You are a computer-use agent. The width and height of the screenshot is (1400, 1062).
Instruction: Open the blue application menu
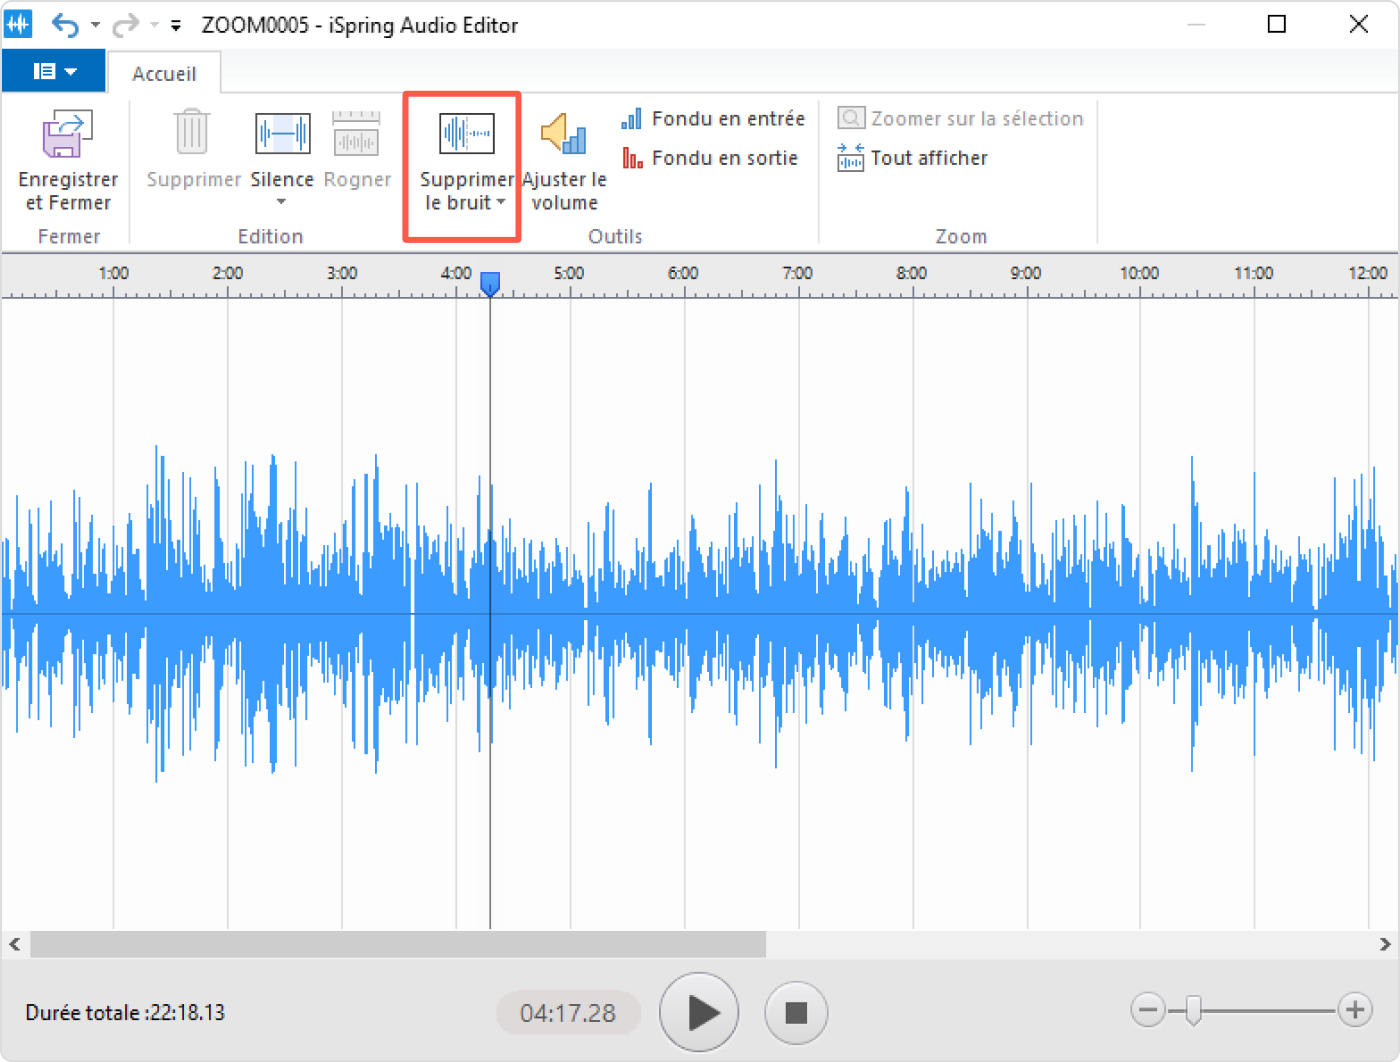click(x=54, y=70)
